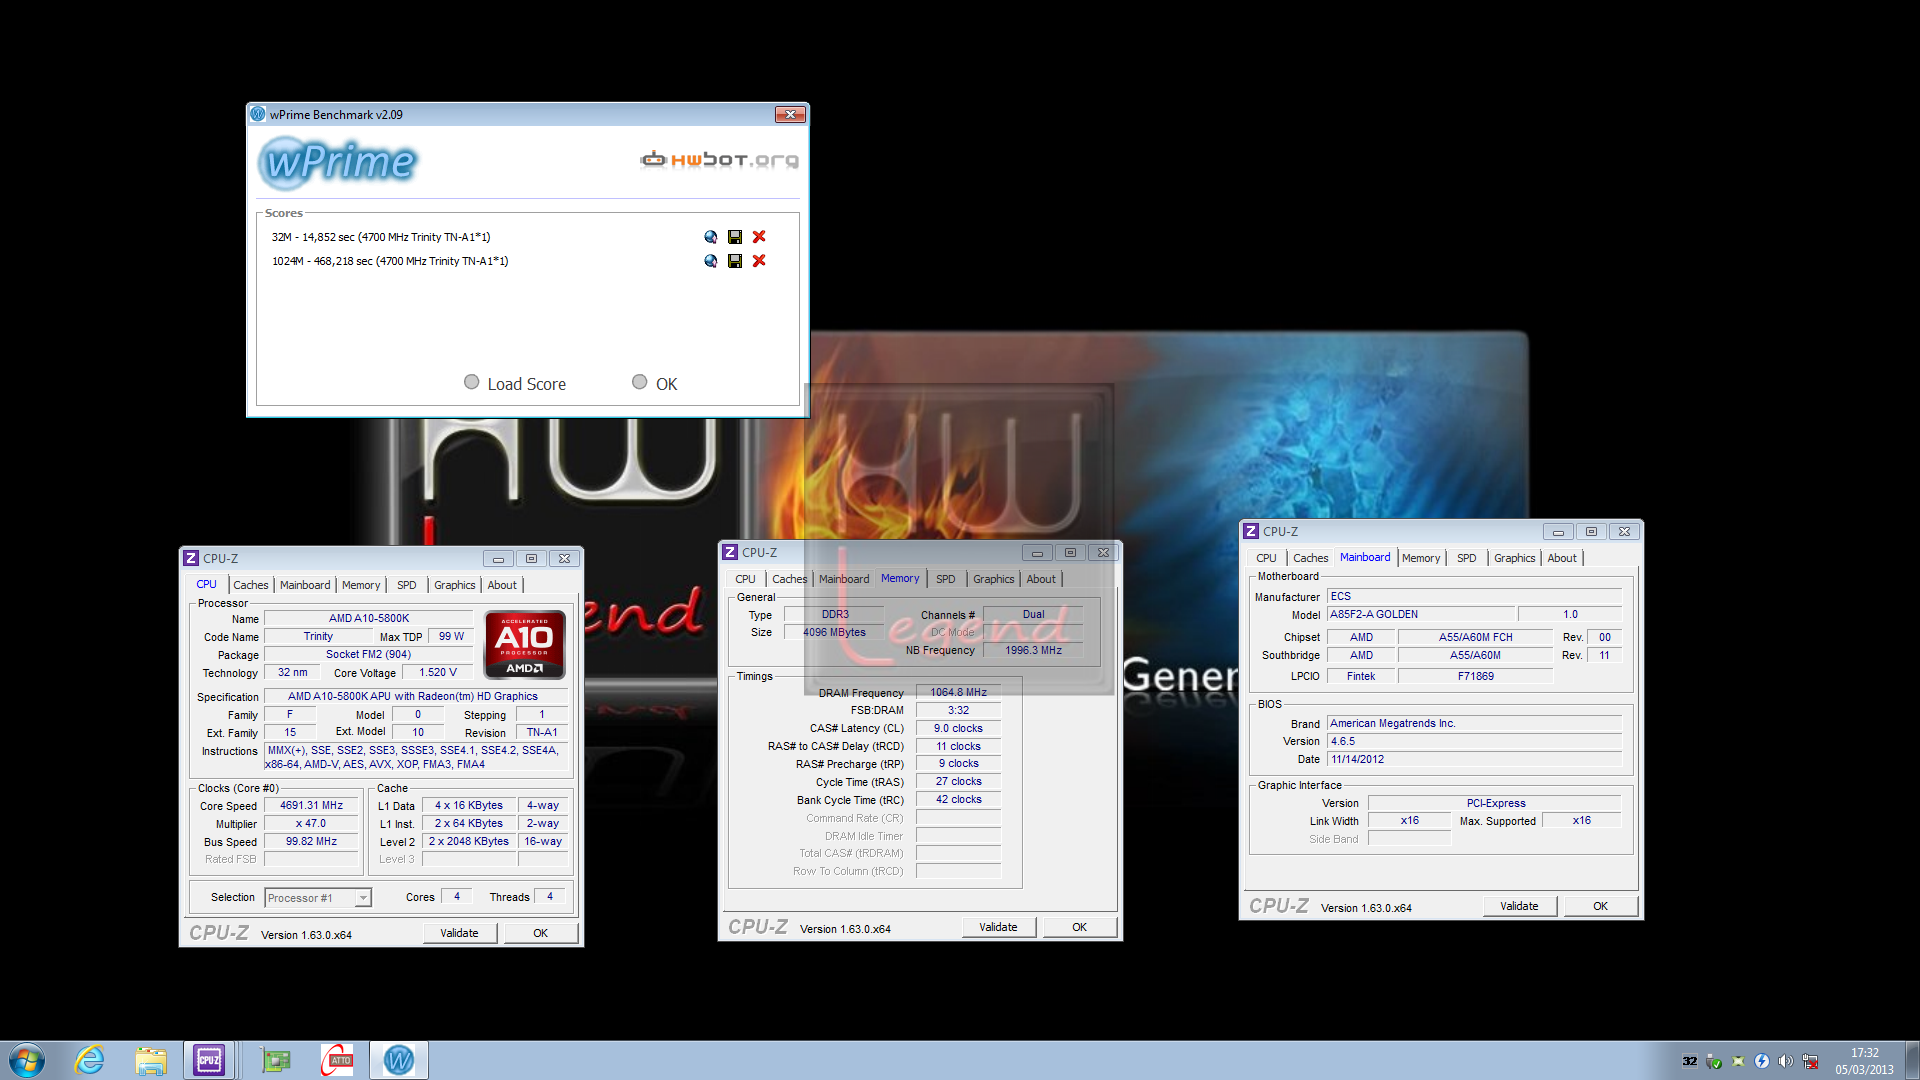The width and height of the screenshot is (1920, 1080).
Task: Open About tab in left CPU-Z window
Action: click(502, 585)
